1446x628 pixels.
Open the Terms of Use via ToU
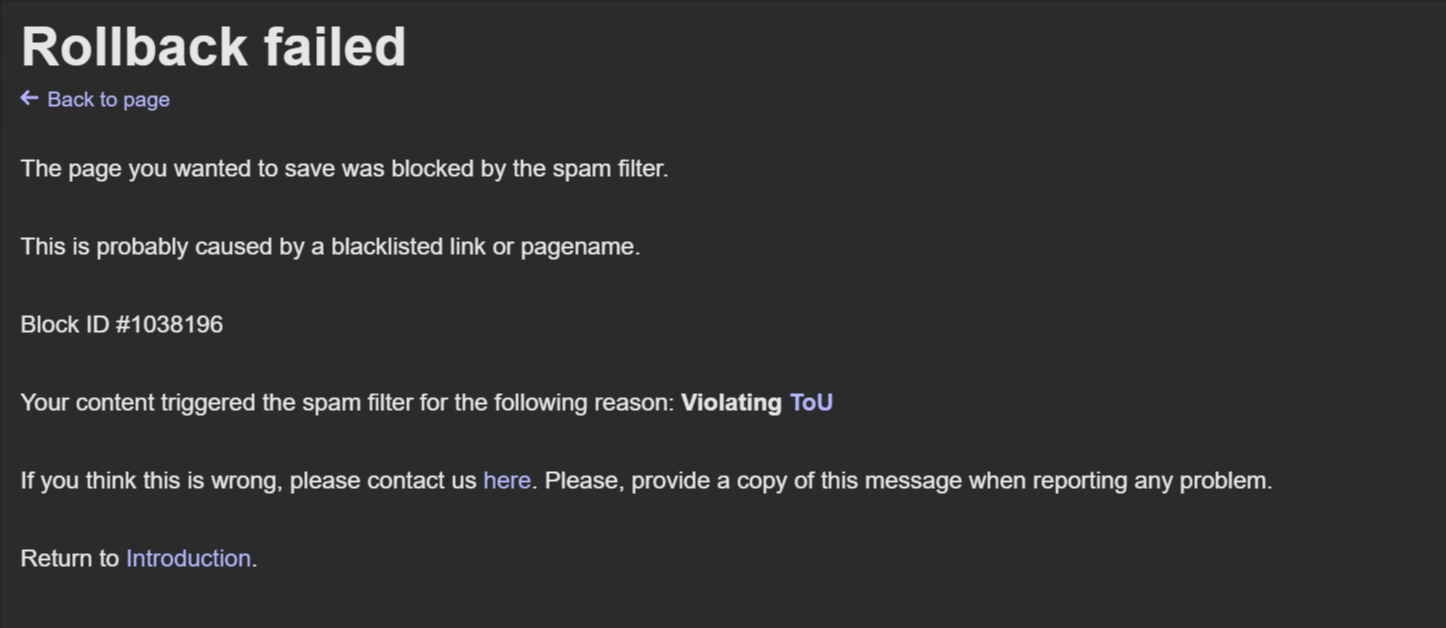[811, 402]
